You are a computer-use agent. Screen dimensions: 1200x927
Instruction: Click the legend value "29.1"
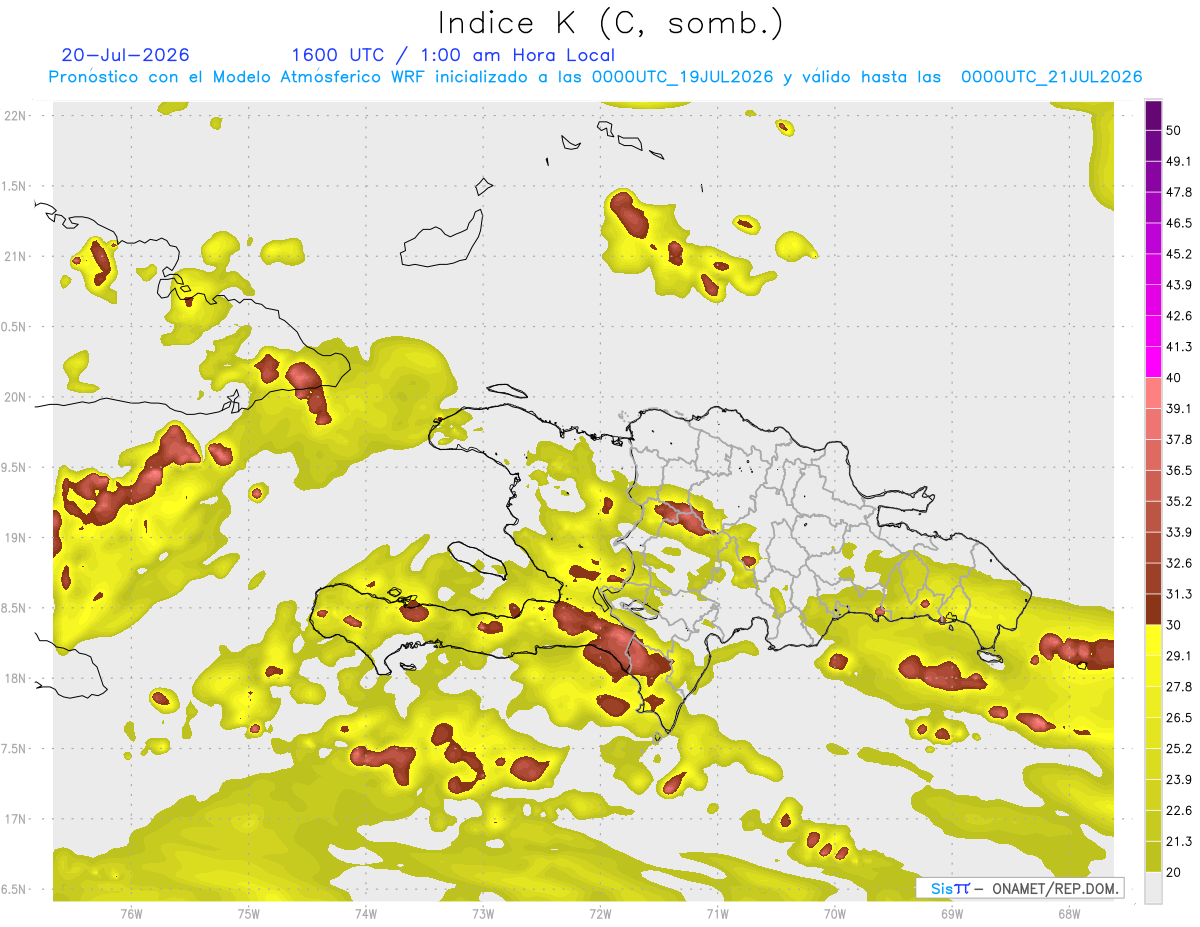click(x=1179, y=656)
